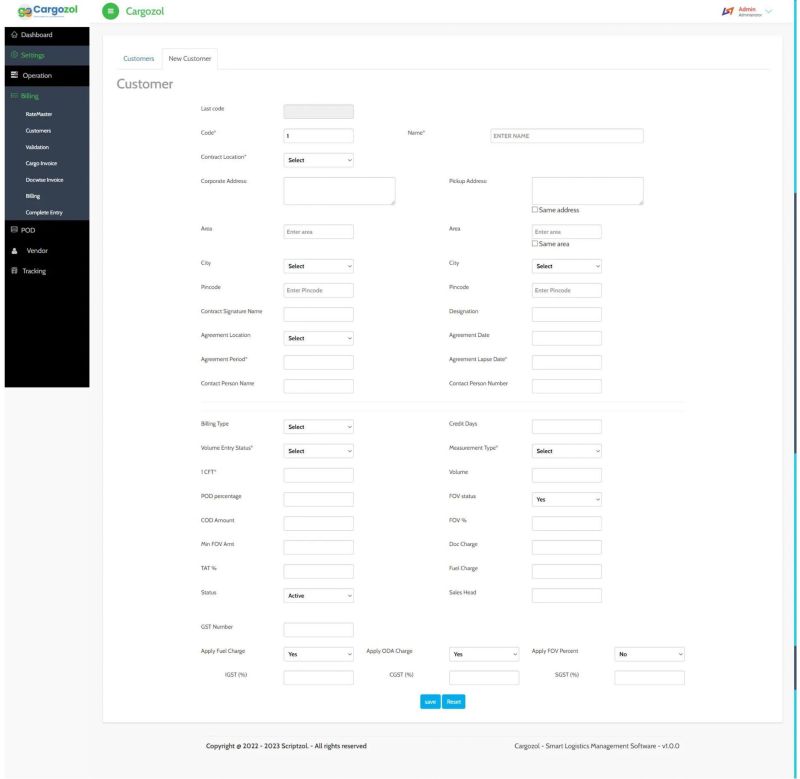Open the Apply Fuel Charge dropdown
The height and width of the screenshot is (779, 800).
[x=318, y=654]
